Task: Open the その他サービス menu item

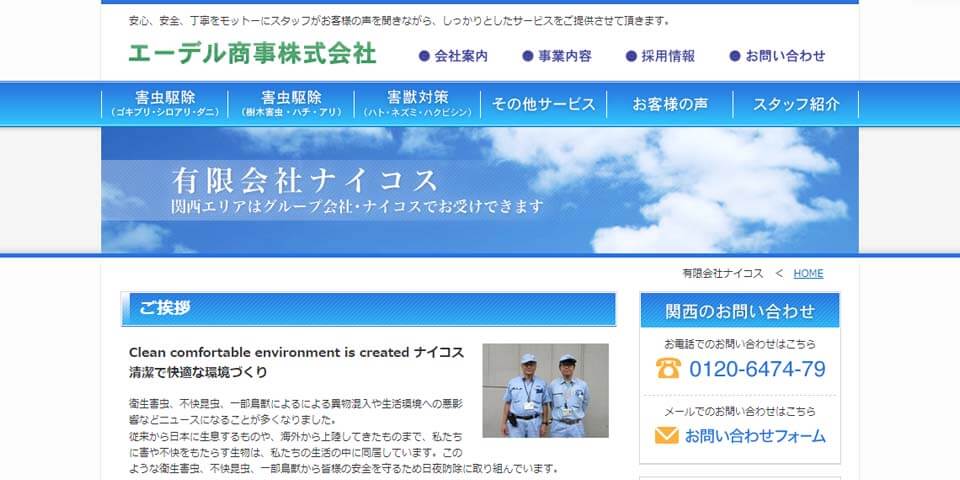Action: (x=544, y=104)
